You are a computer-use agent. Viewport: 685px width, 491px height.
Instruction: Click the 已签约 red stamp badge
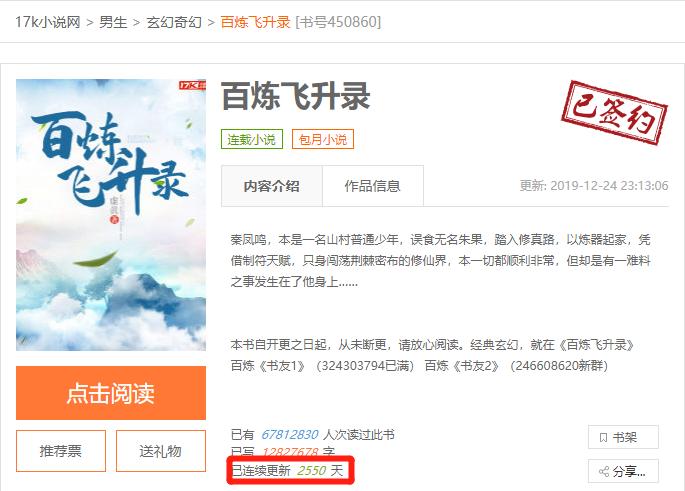pos(615,113)
